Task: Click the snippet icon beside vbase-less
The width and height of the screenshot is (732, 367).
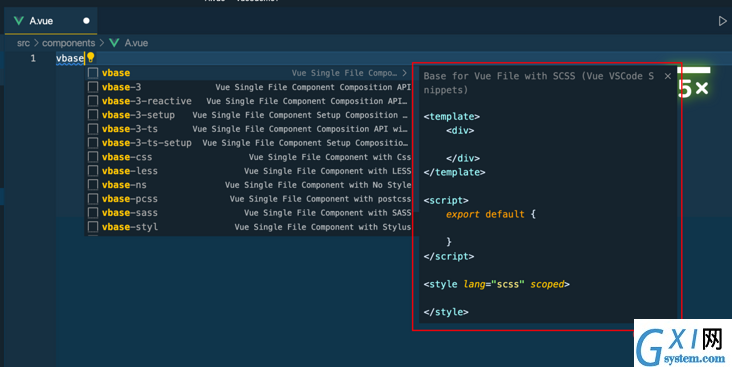Action: point(93,171)
